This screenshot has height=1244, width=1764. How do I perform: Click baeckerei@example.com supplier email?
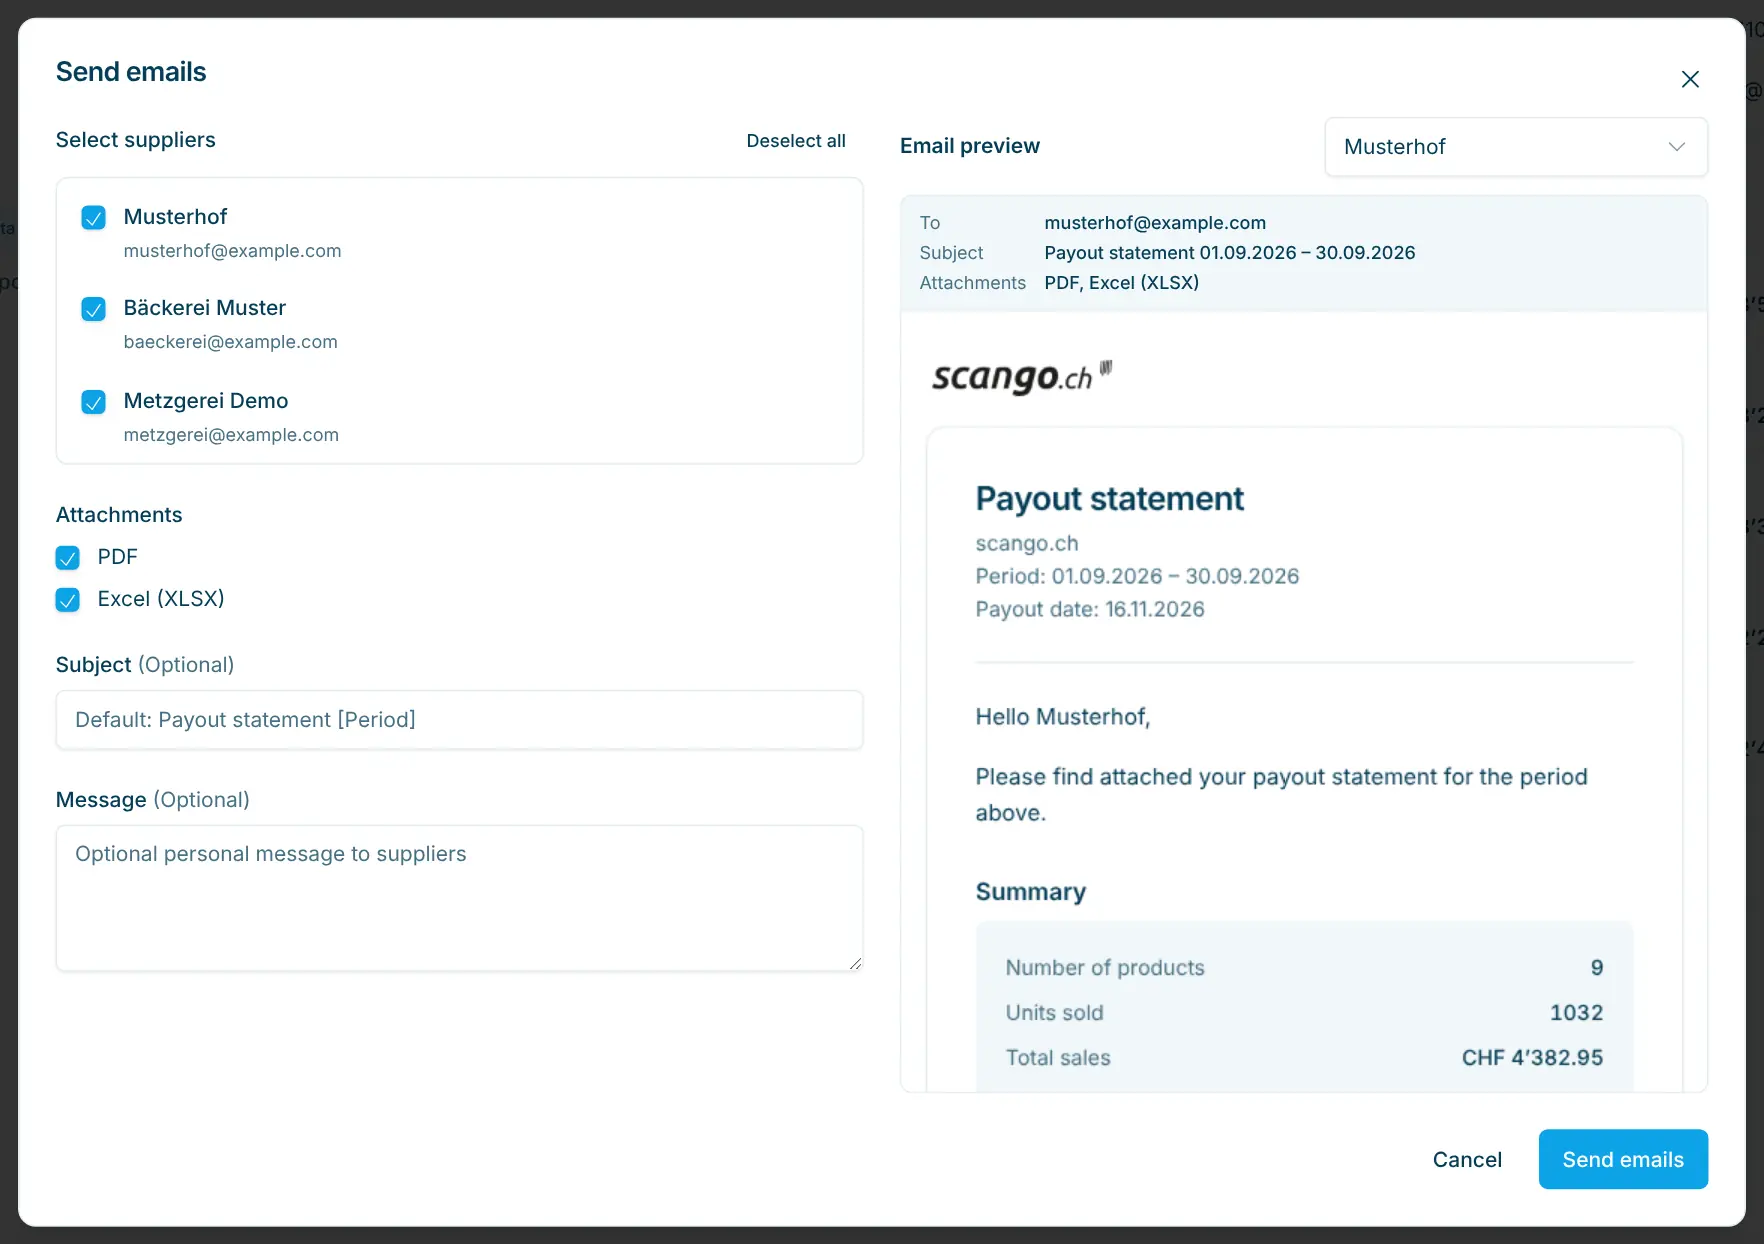(x=230, y=342)
